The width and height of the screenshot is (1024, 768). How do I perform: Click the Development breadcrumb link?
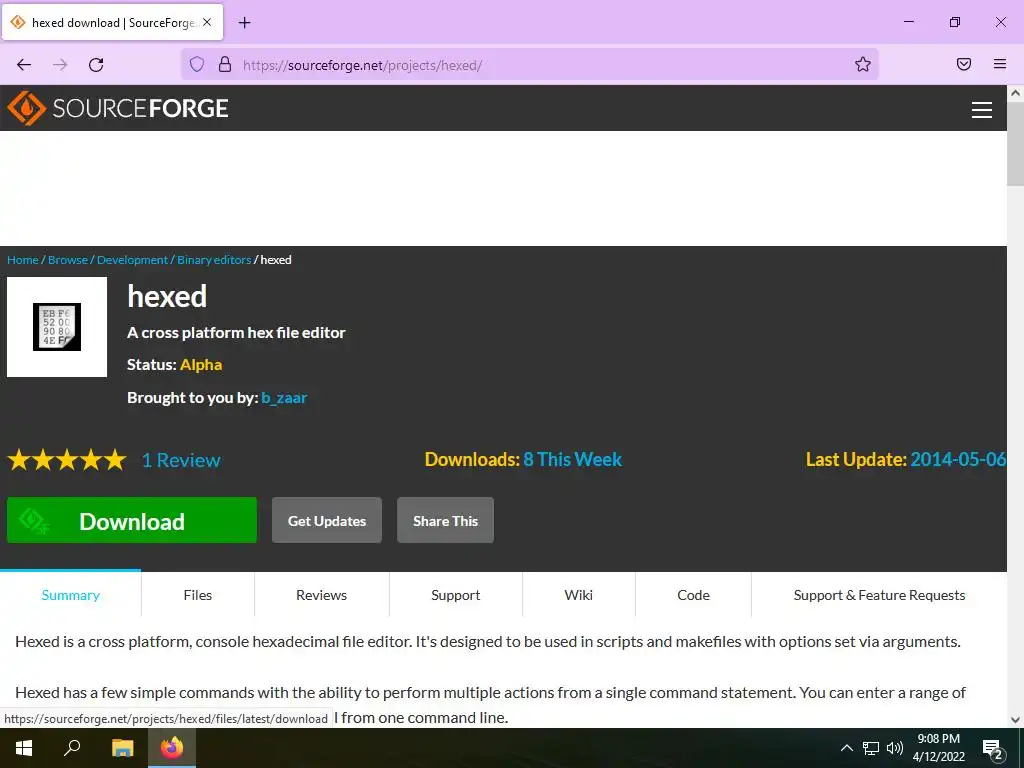coord(133,260)
